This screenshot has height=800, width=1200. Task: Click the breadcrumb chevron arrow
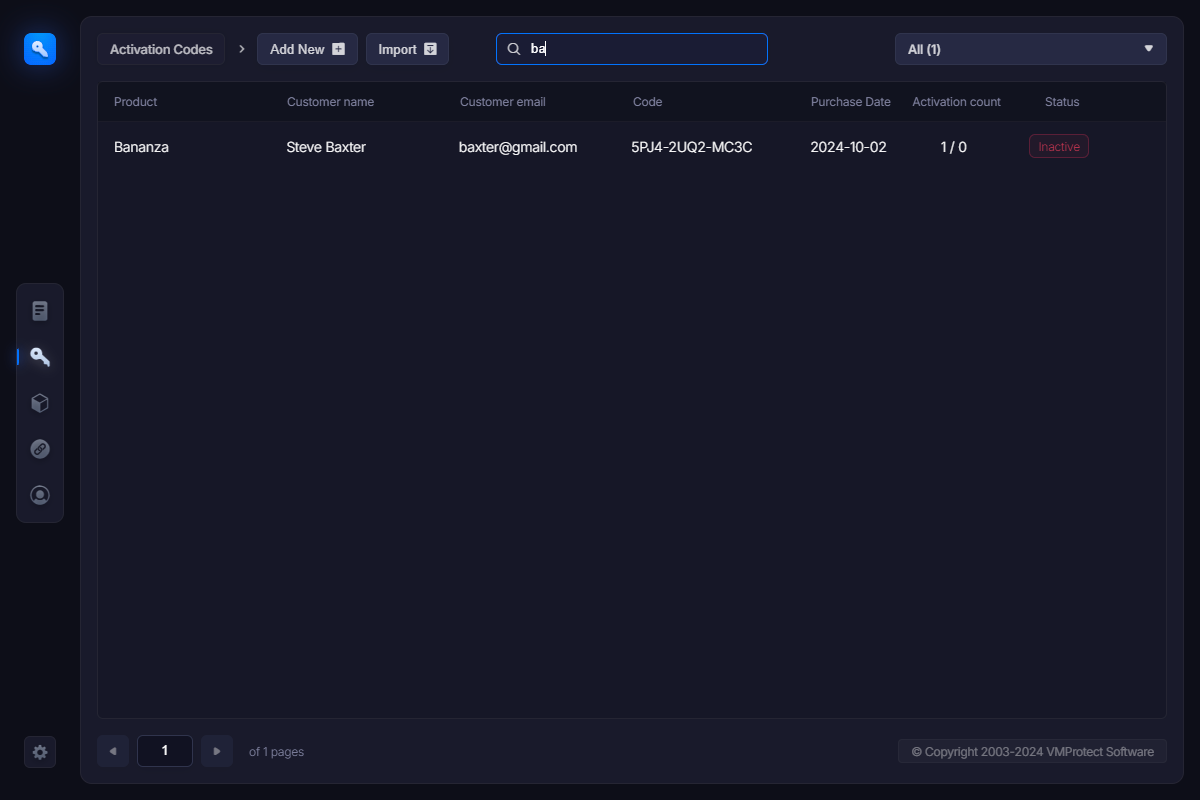click(x=242, y=49)
